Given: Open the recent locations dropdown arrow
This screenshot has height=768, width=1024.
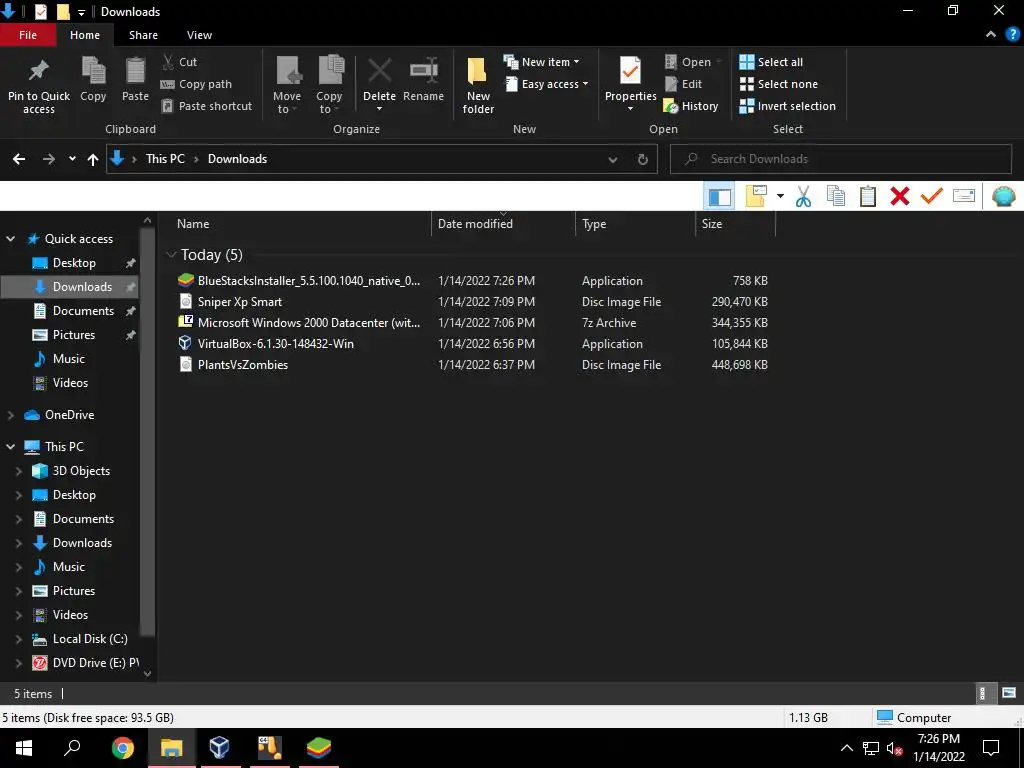Looking at the screenshot, I should [x=72, y=159].
